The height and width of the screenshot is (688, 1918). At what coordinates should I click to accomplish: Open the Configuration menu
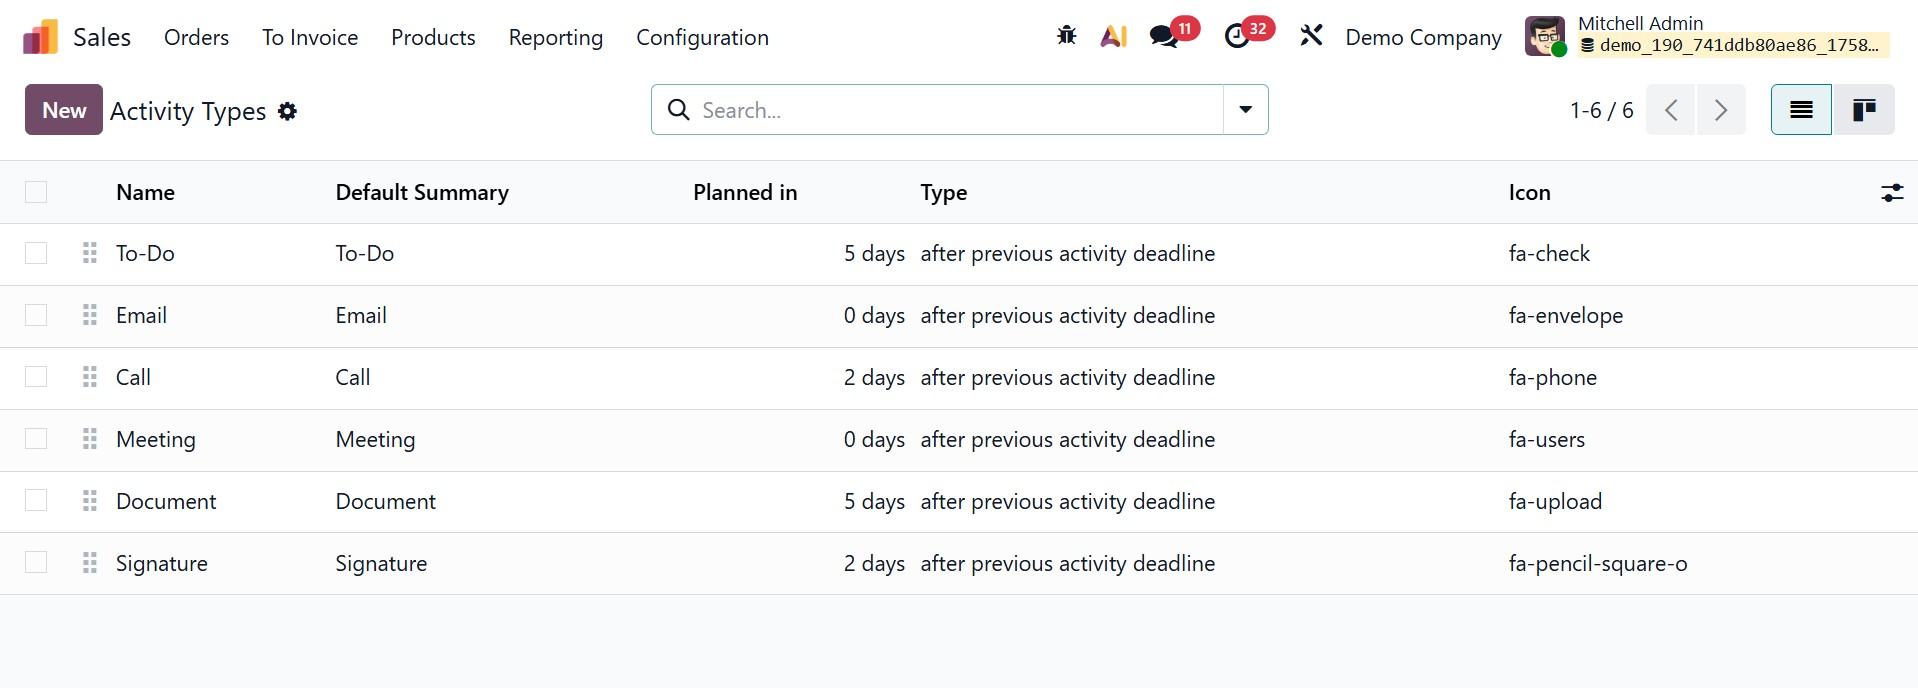click(702, 38)
